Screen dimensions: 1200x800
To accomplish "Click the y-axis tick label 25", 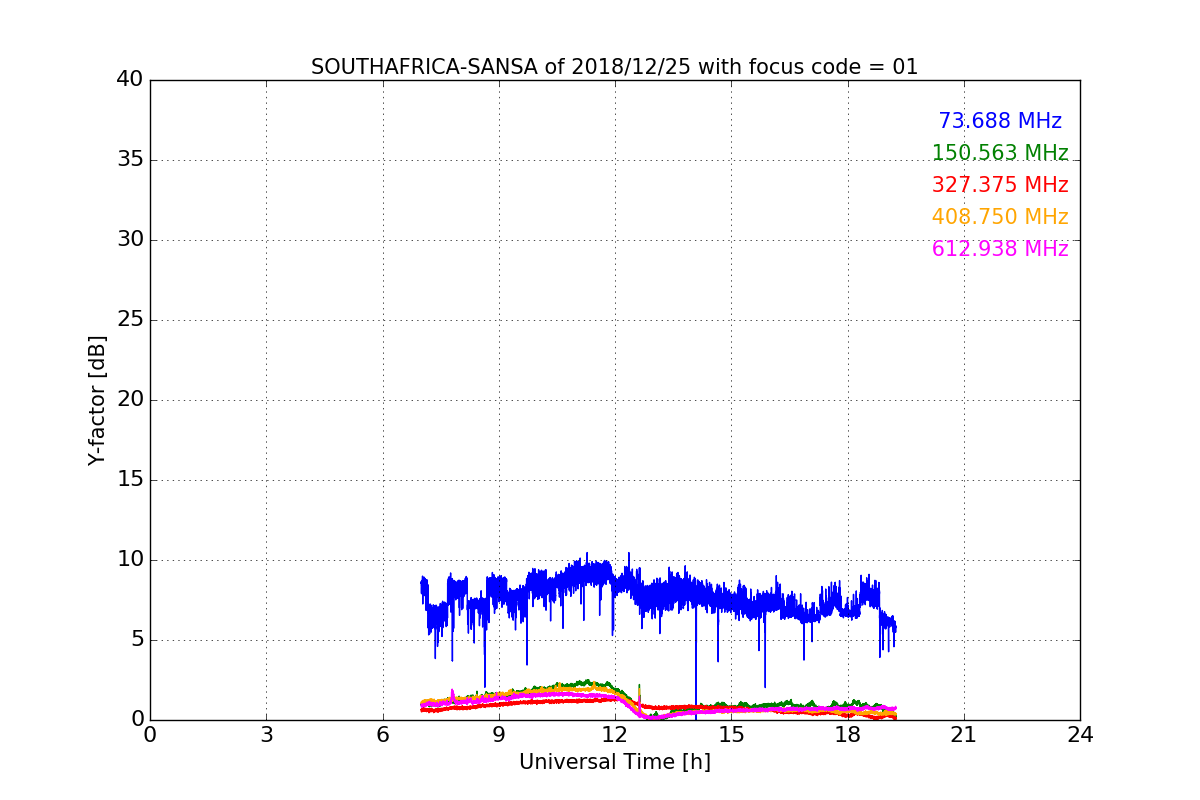I will 130,320.
